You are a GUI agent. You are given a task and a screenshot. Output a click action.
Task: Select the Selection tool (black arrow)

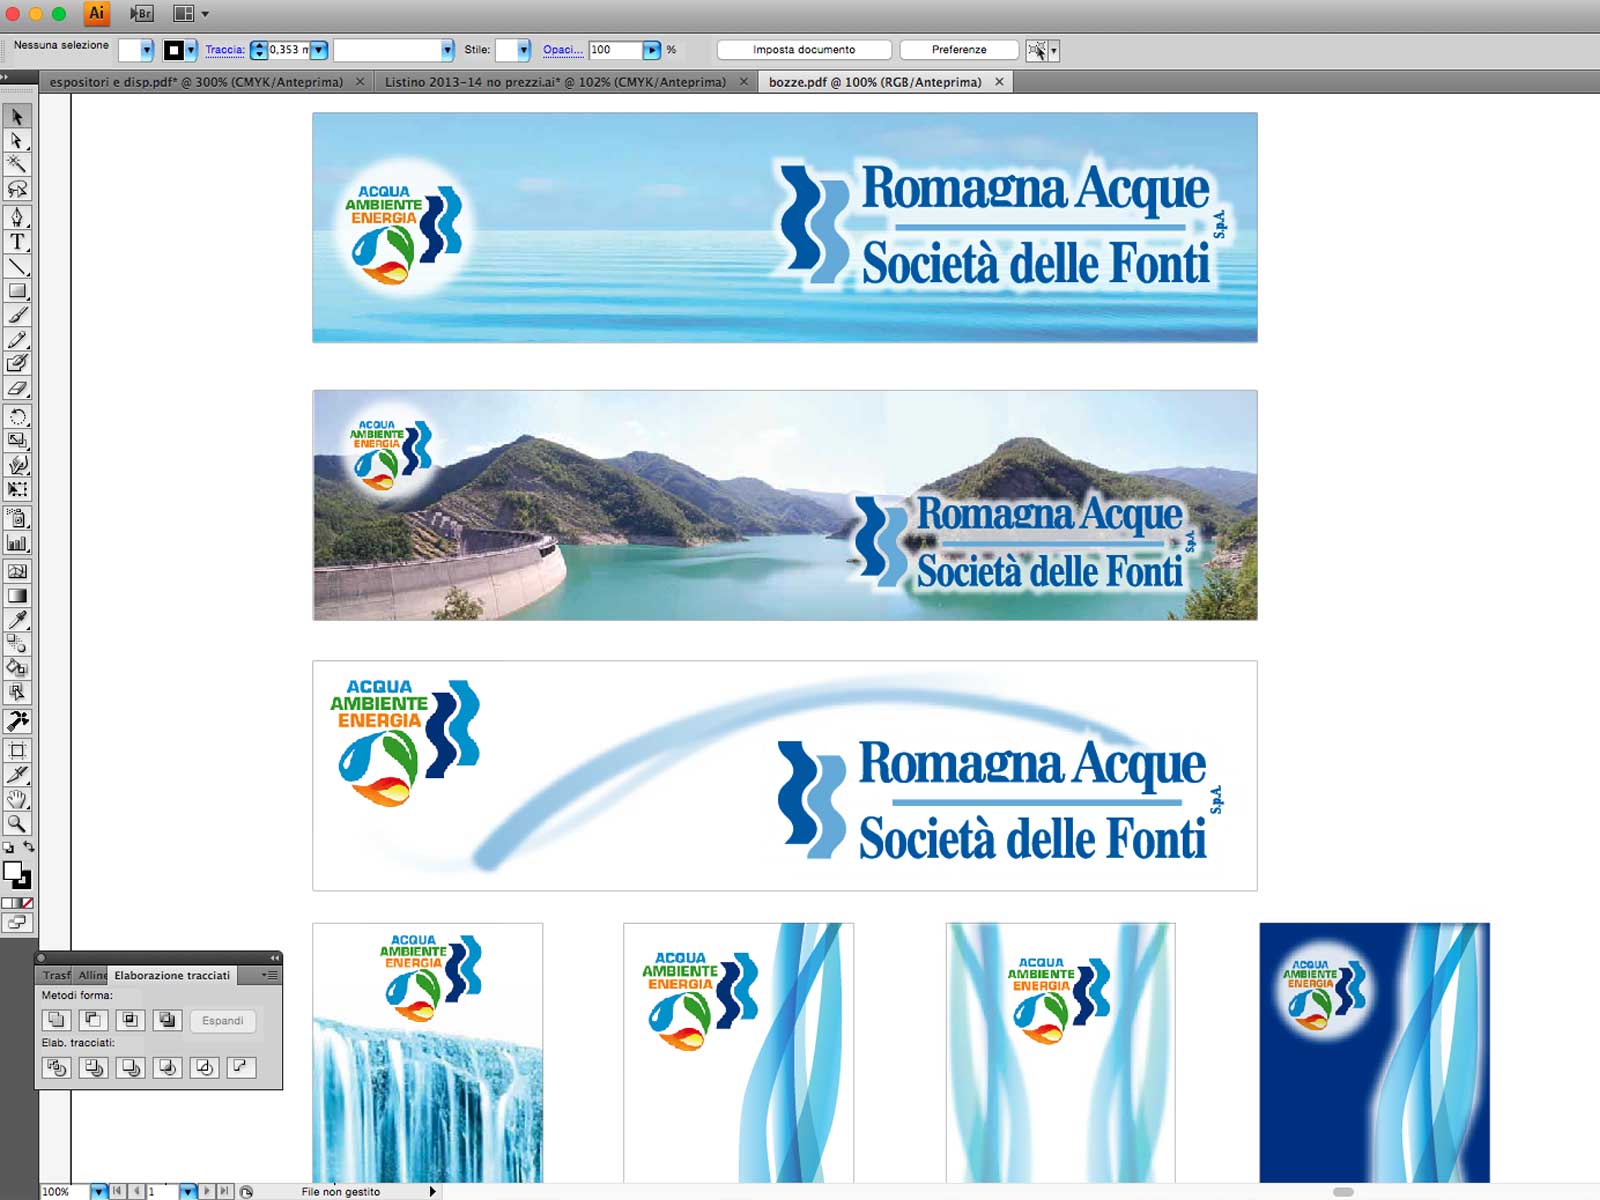(17, 117)
